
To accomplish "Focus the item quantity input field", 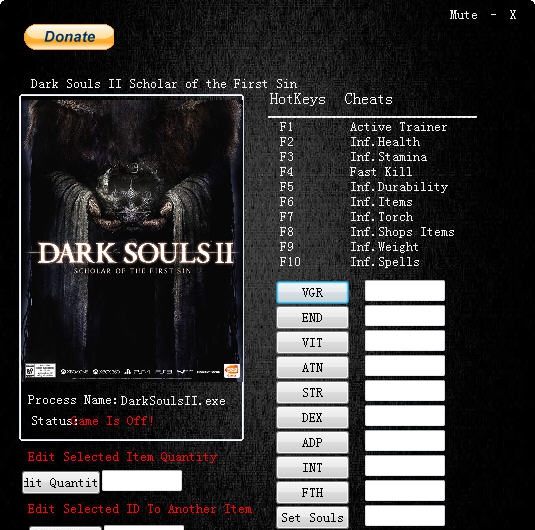I will point(142,481).
